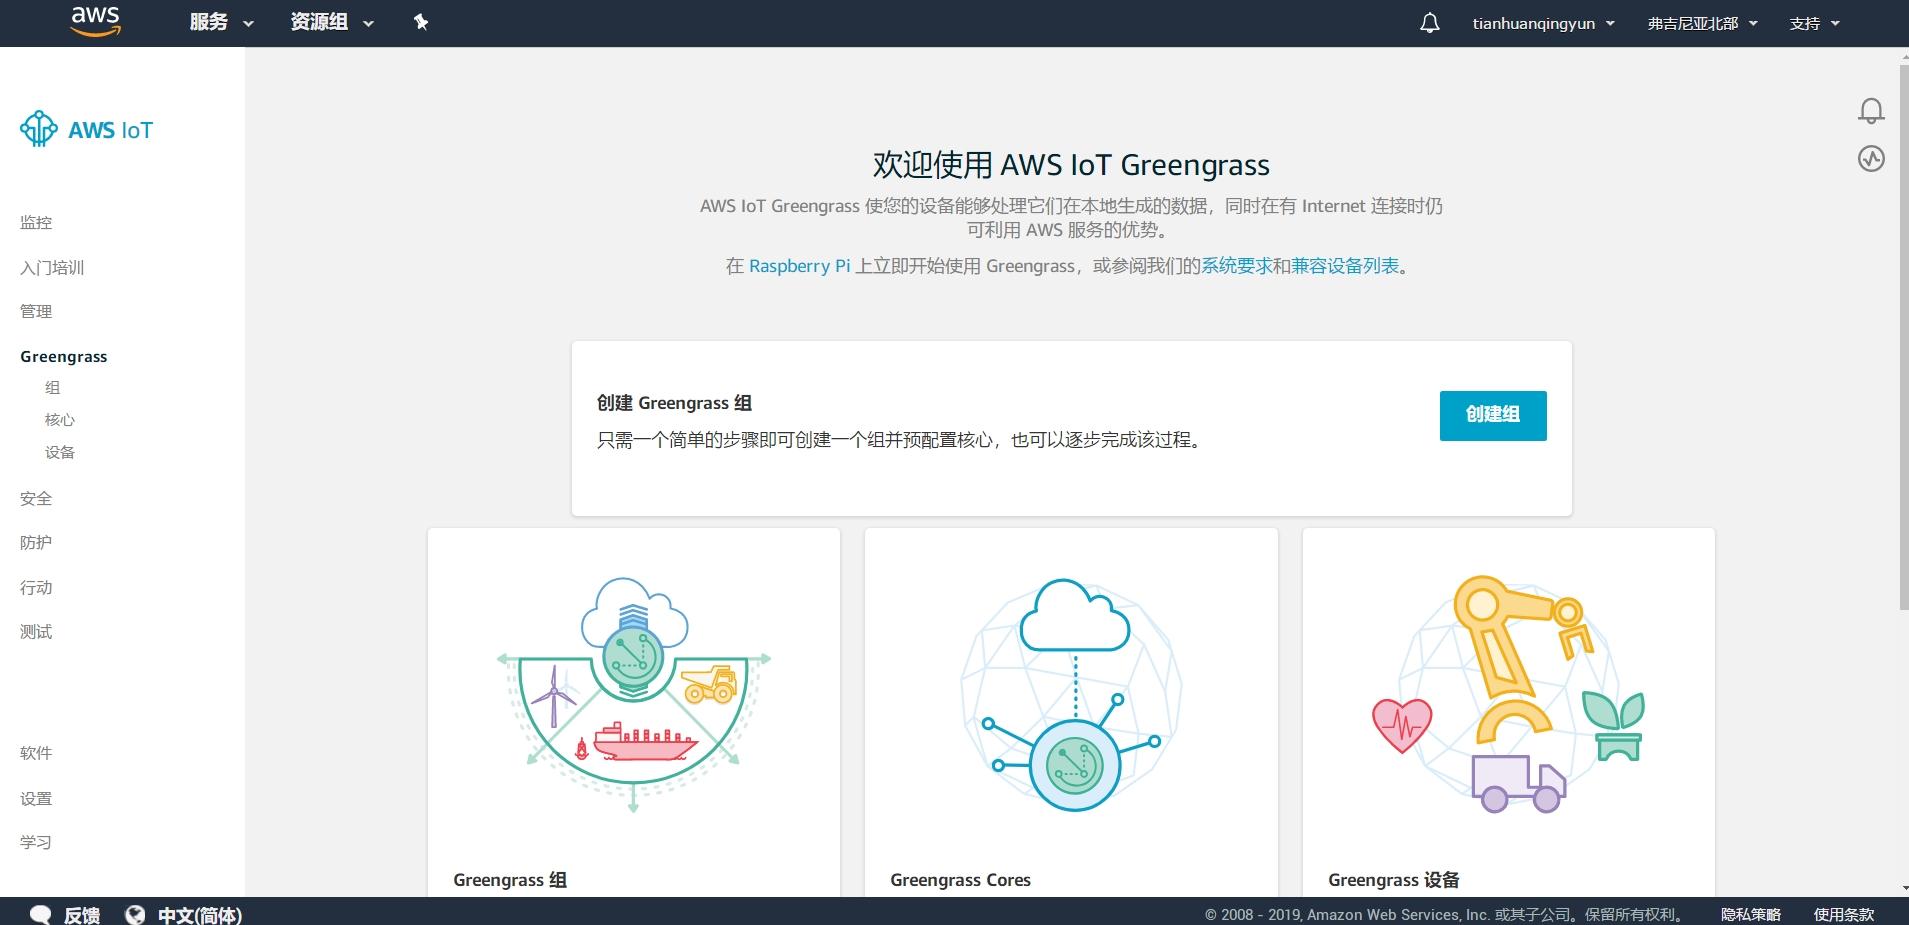Click the 创建组 button
The width and height of the screenshot is (1909, 925).
click(1491, 415)
